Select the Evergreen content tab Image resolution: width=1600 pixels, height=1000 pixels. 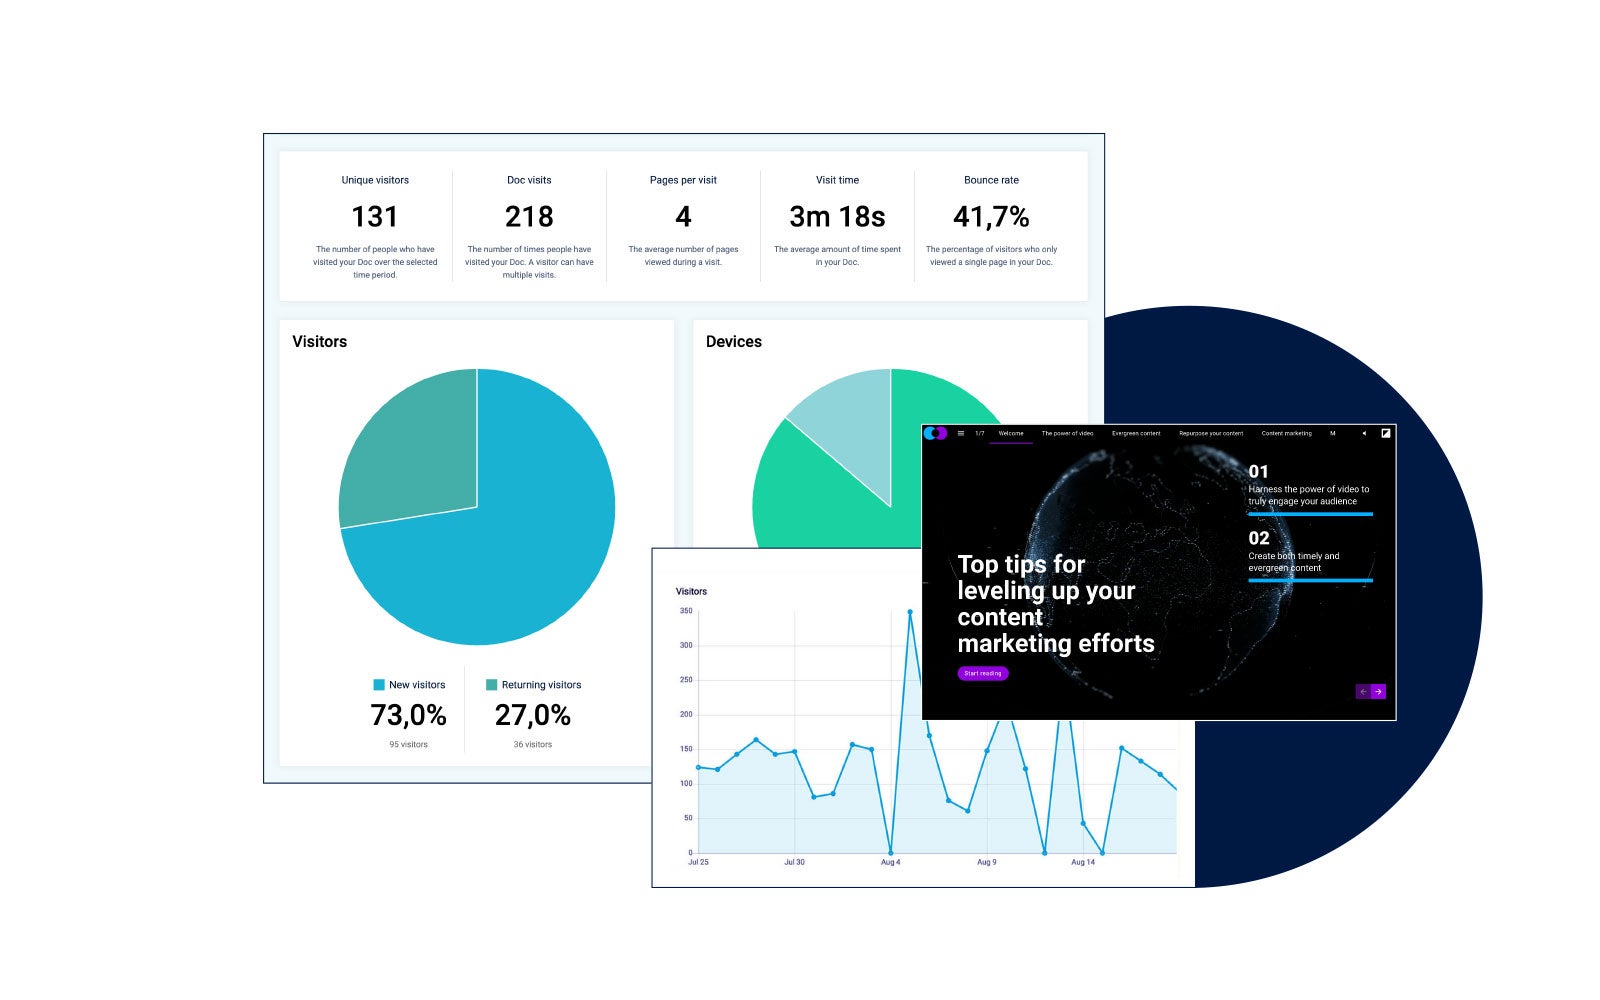coord(1136,433)
